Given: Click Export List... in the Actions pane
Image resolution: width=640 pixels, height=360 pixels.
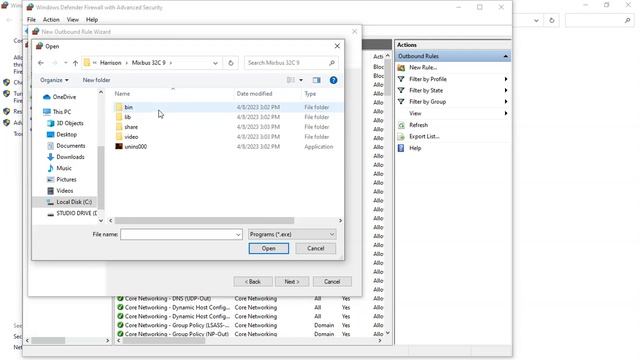Looking at the screenshot, I should pyautogui.click(x=424, y=136).
